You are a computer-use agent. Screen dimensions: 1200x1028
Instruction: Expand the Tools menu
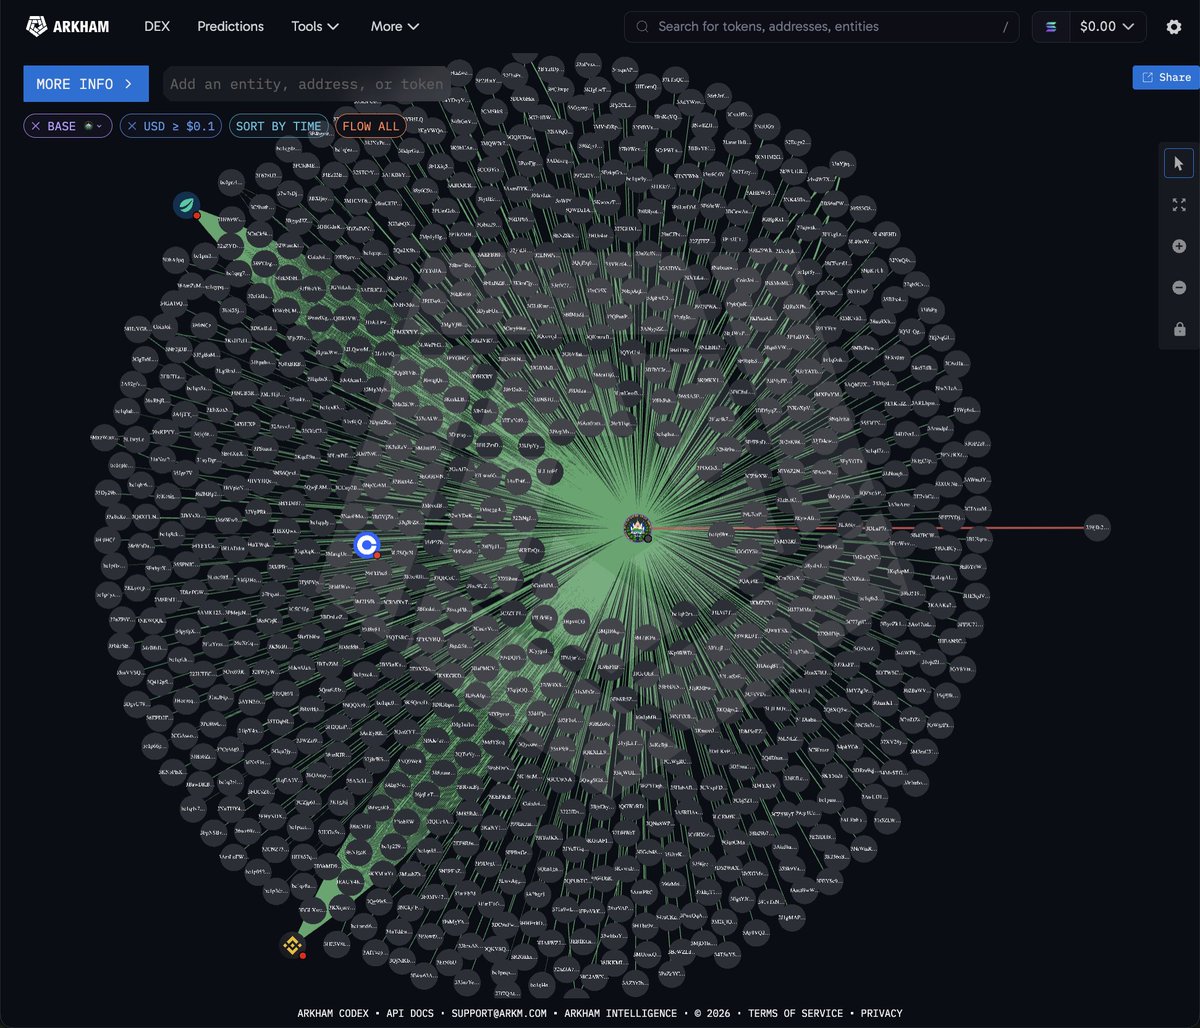[316, 26]
